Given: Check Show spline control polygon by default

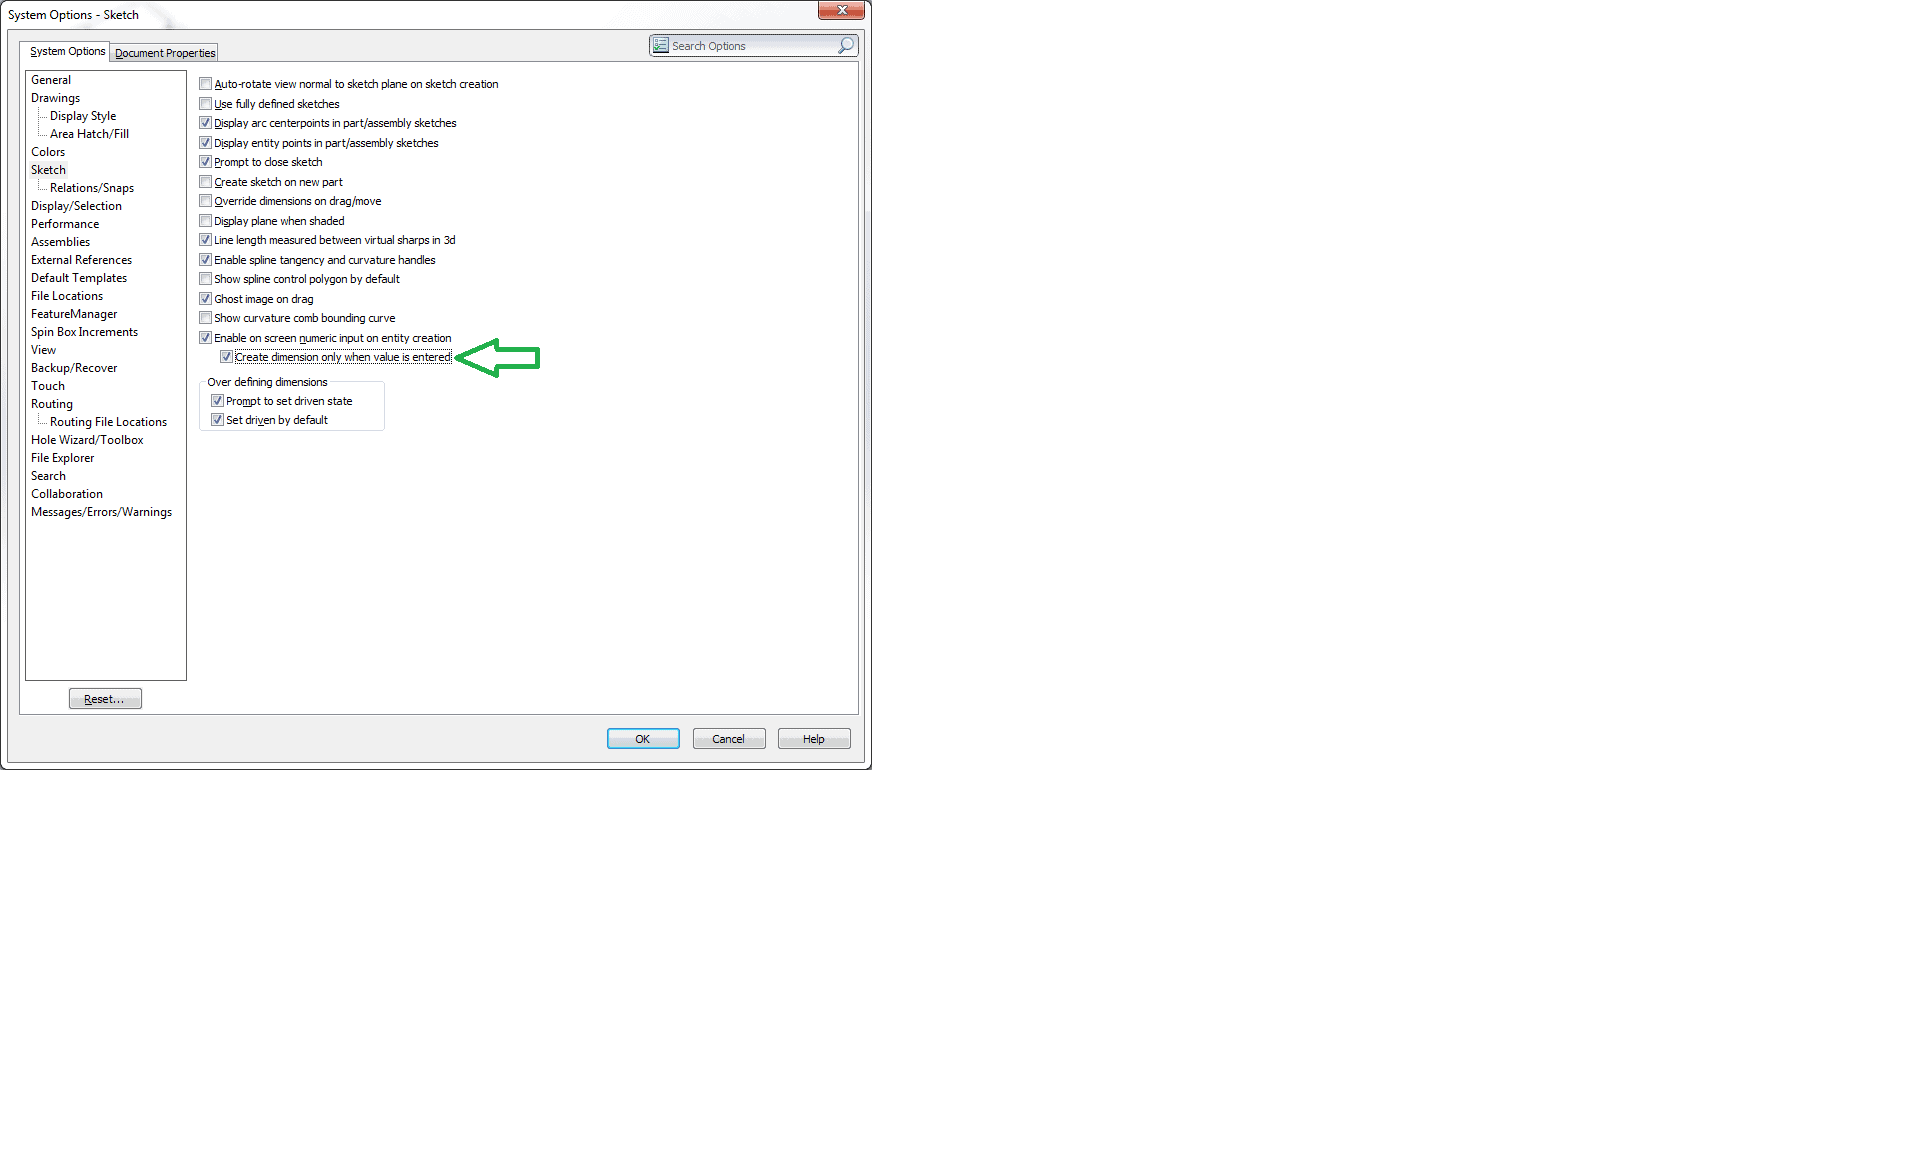Looking at the screenshot, I should coord(205,279).
